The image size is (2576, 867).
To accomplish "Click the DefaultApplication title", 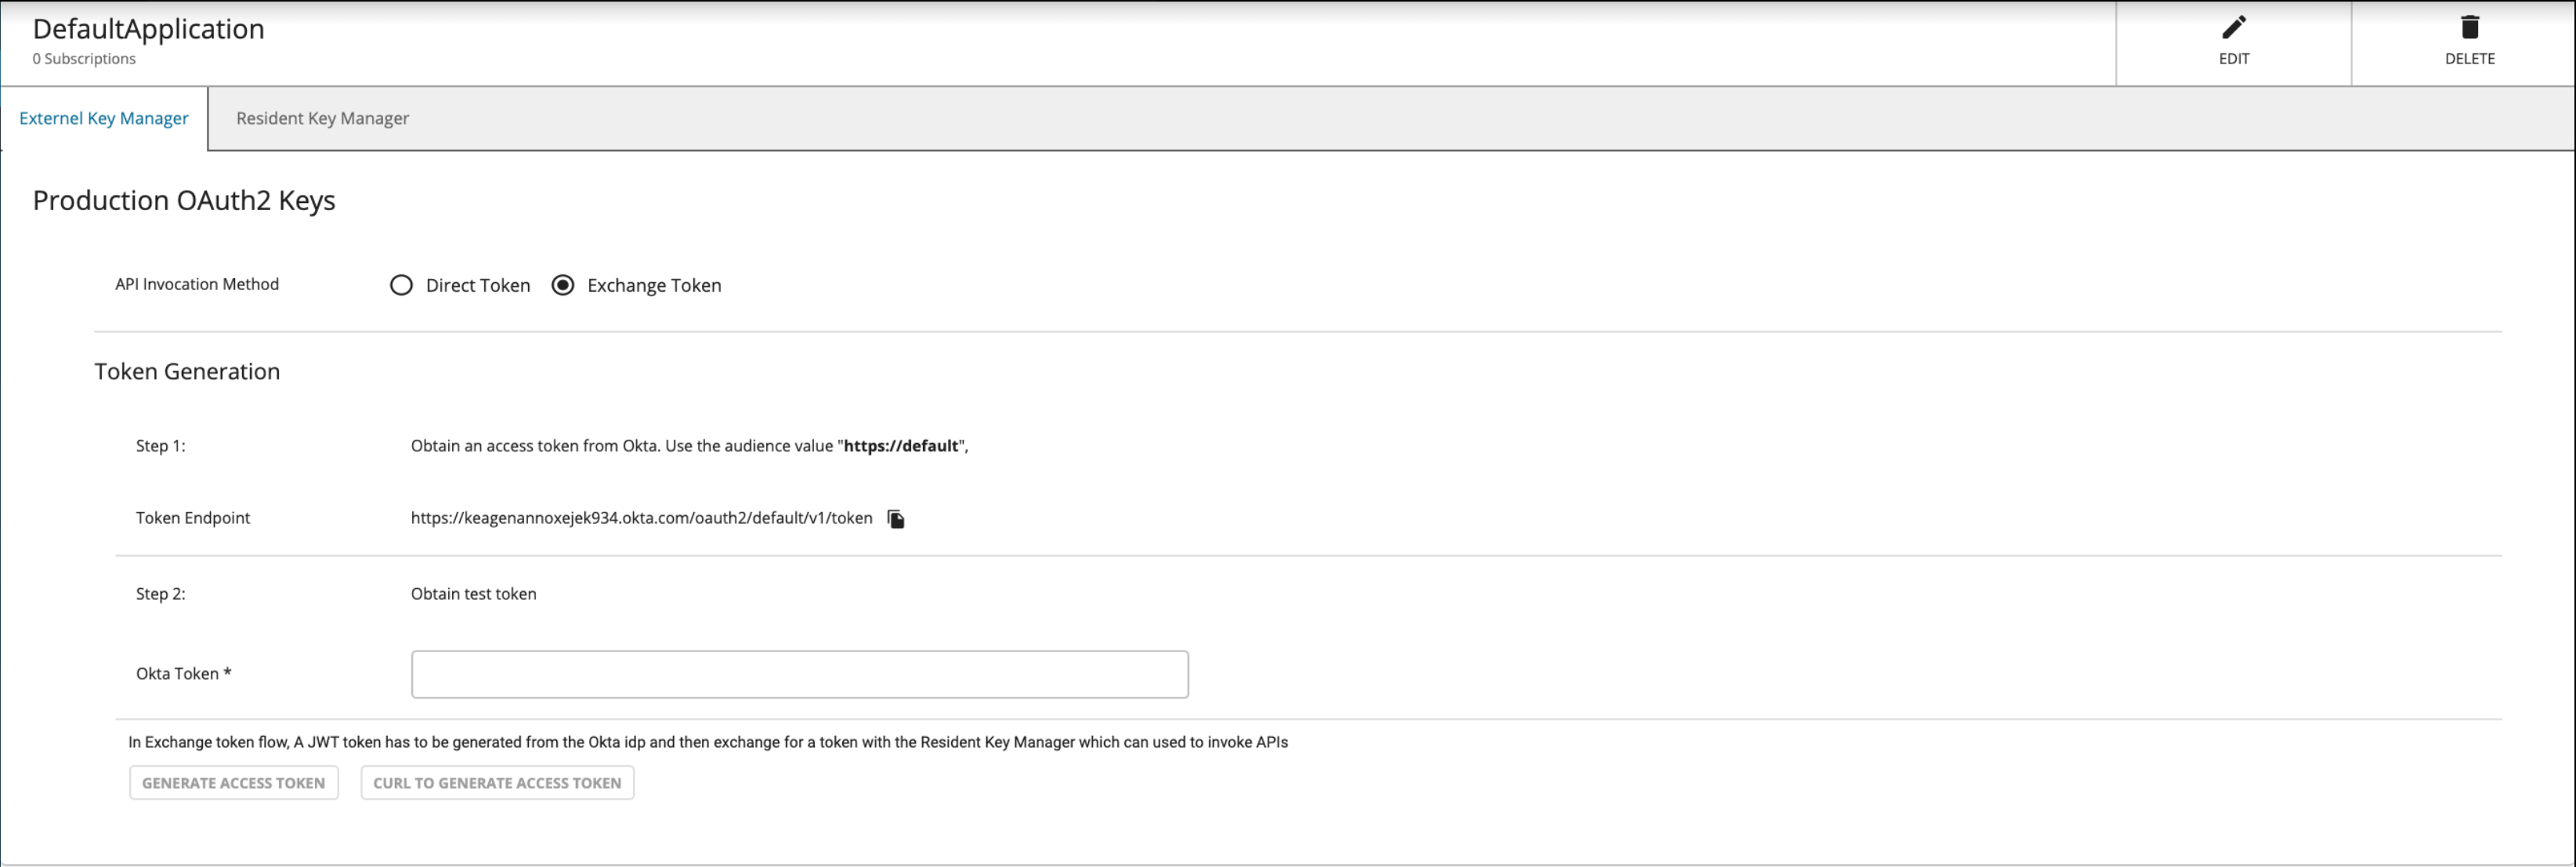I will (x=148, y=29).
